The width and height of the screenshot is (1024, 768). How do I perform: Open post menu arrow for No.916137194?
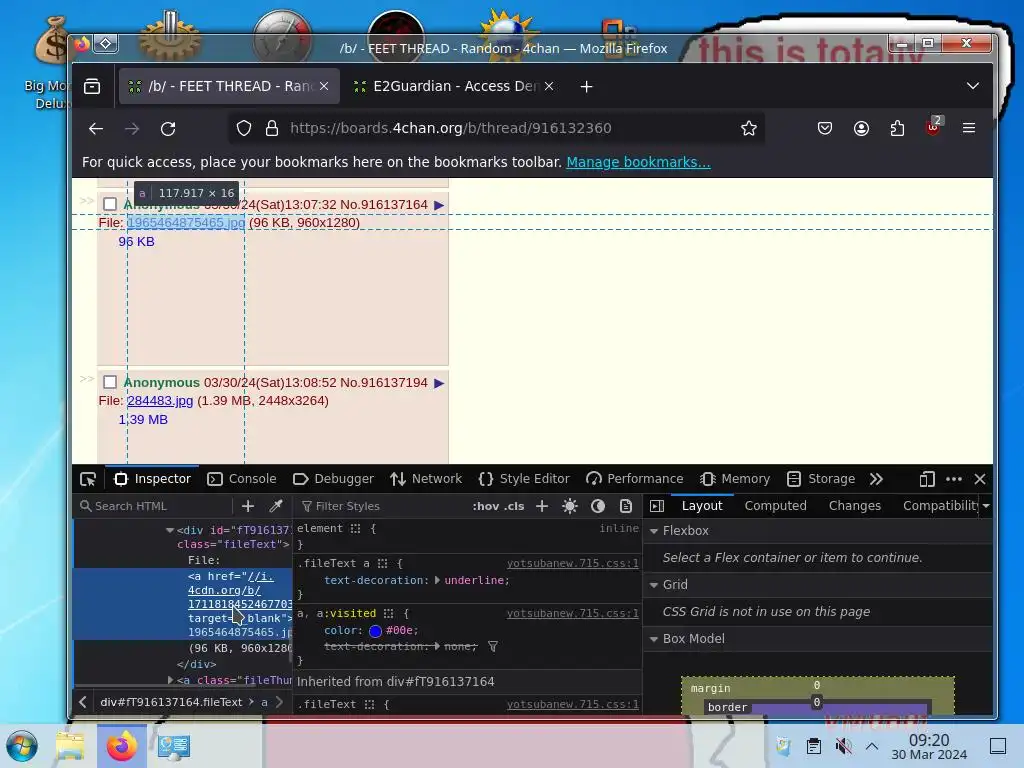[x=439, y=383]
